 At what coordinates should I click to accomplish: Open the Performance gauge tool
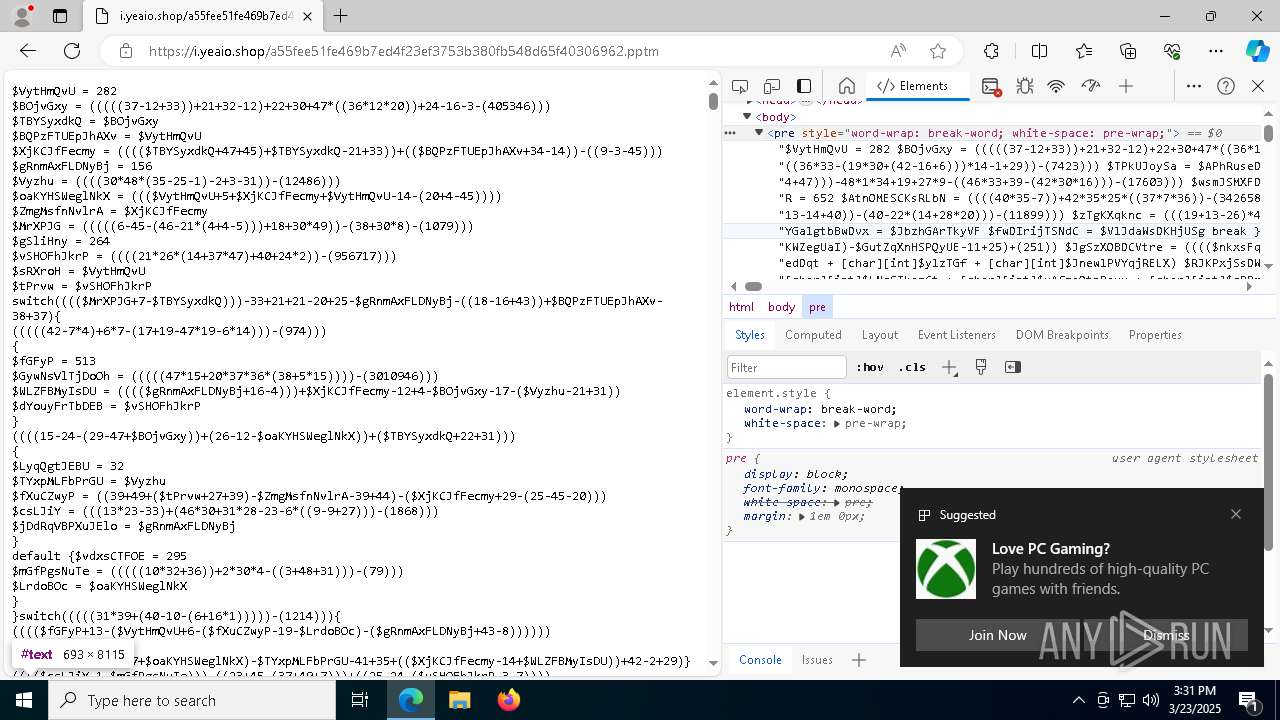click(x=1090, y=86)
